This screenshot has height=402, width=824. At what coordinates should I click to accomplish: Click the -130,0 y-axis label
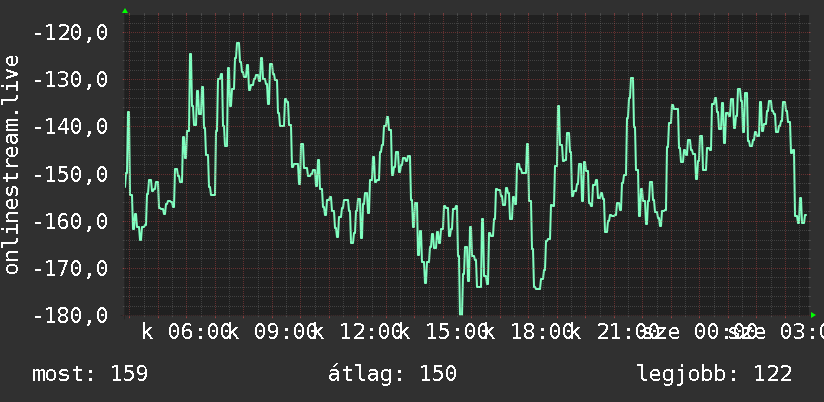(70, 80)
